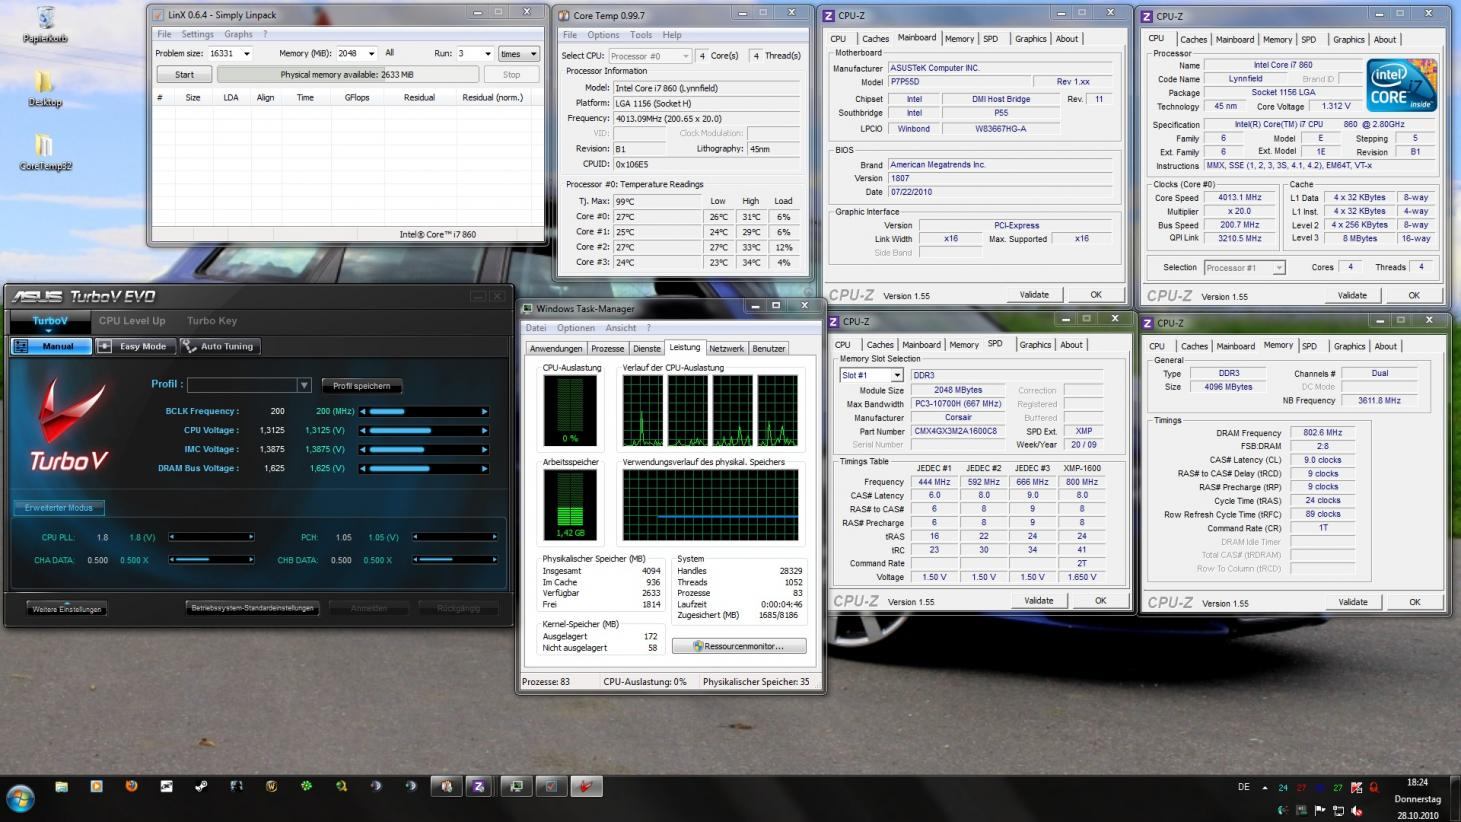Increase BCLK Frequency with right arrow

pos(485,411)
